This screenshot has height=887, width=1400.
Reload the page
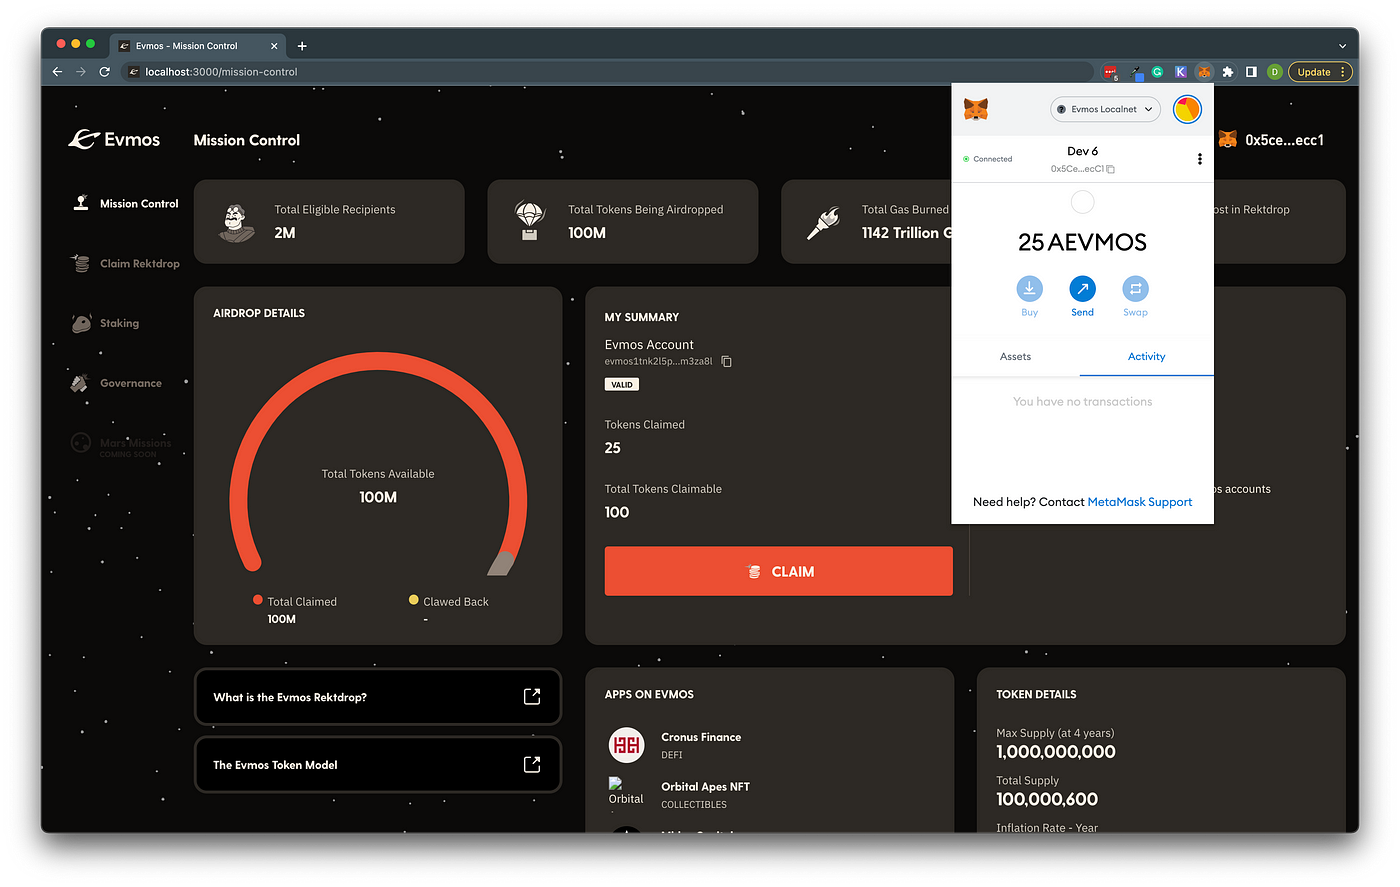tap(104, 72)
